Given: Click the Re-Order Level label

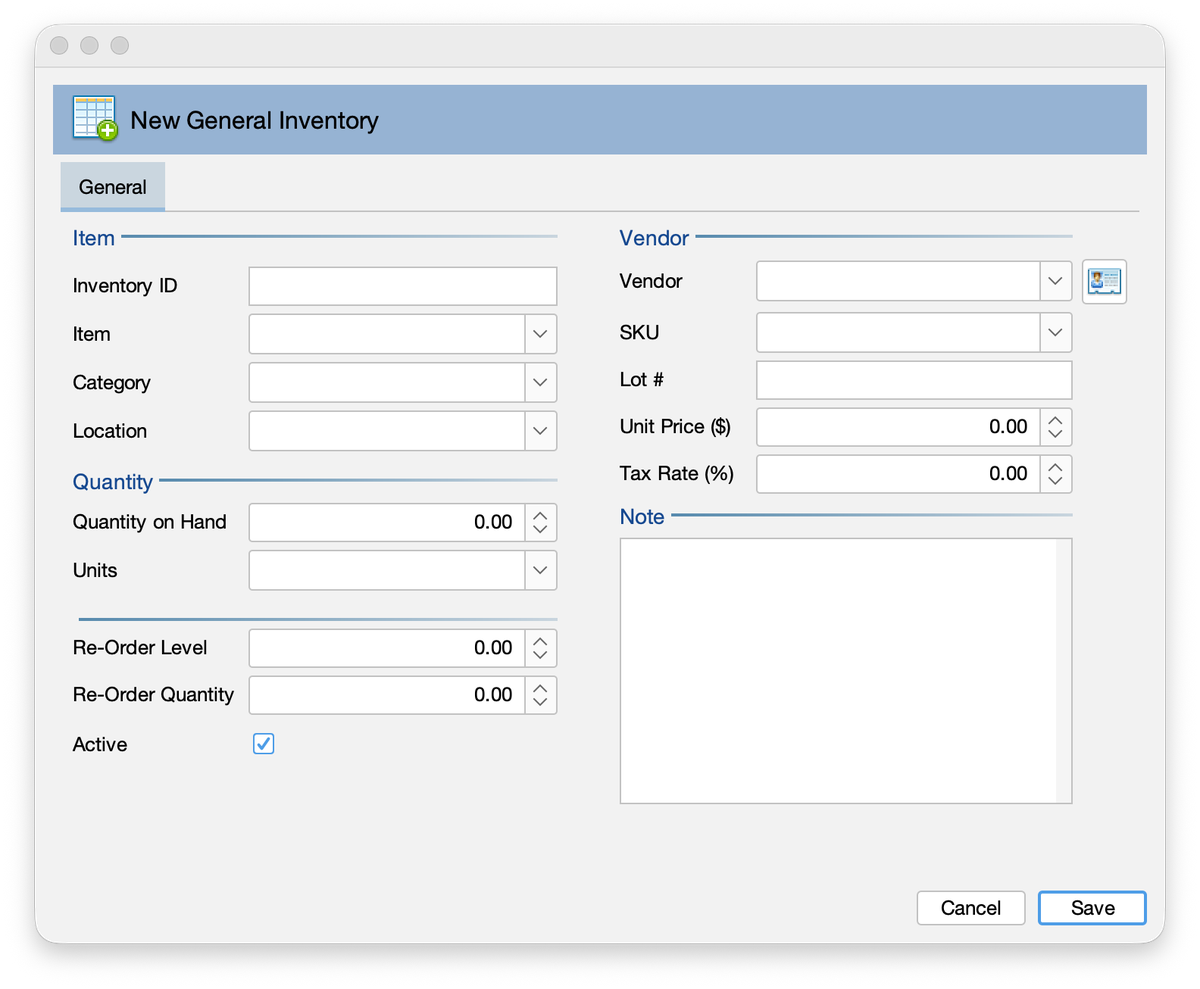Looking at the screenshot, I should pyautogui.click(x=140, y=648).
